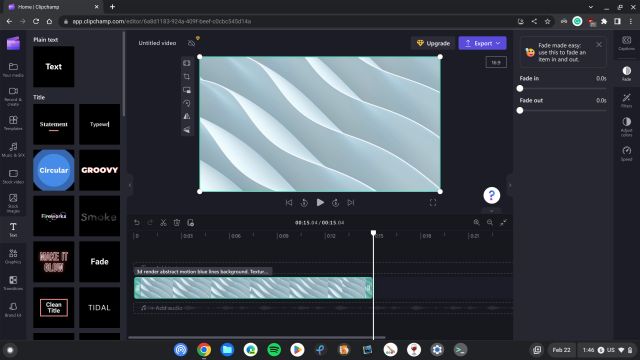Zoom in on the timeline

point(476,222)
